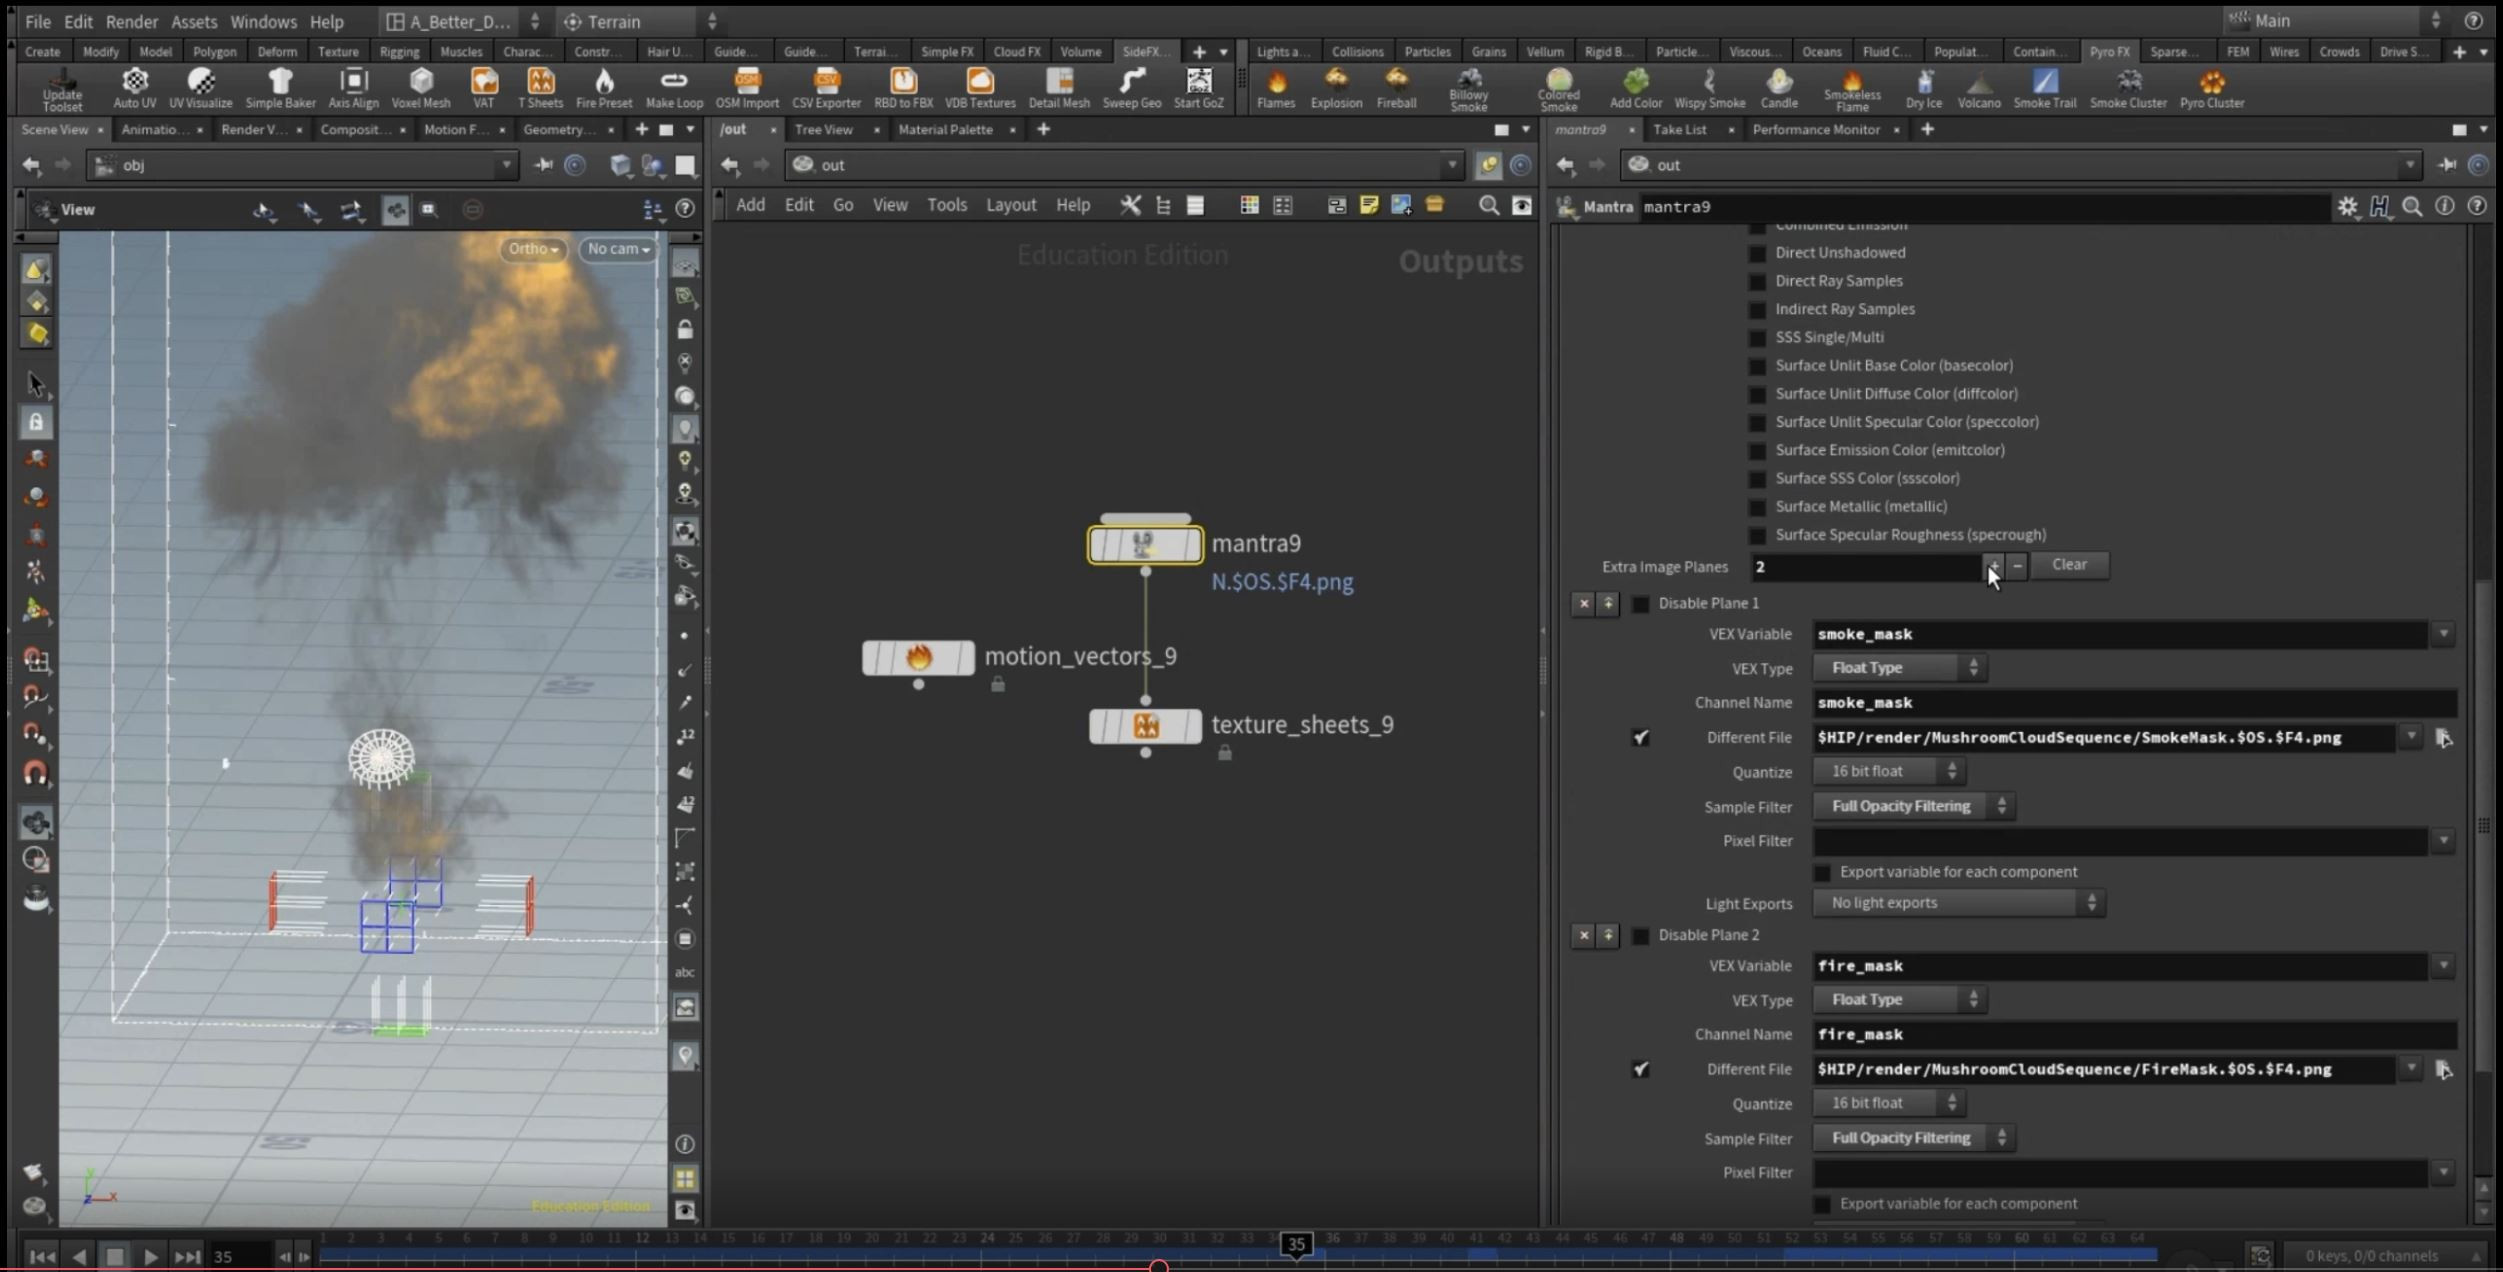Click the Auto UV shelf tool

coord(134,88)
